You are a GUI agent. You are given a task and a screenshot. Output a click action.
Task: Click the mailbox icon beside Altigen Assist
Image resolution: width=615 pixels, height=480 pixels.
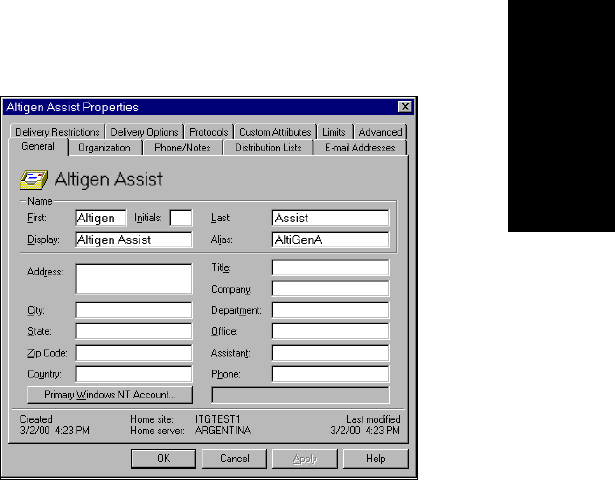coord(34,180)
